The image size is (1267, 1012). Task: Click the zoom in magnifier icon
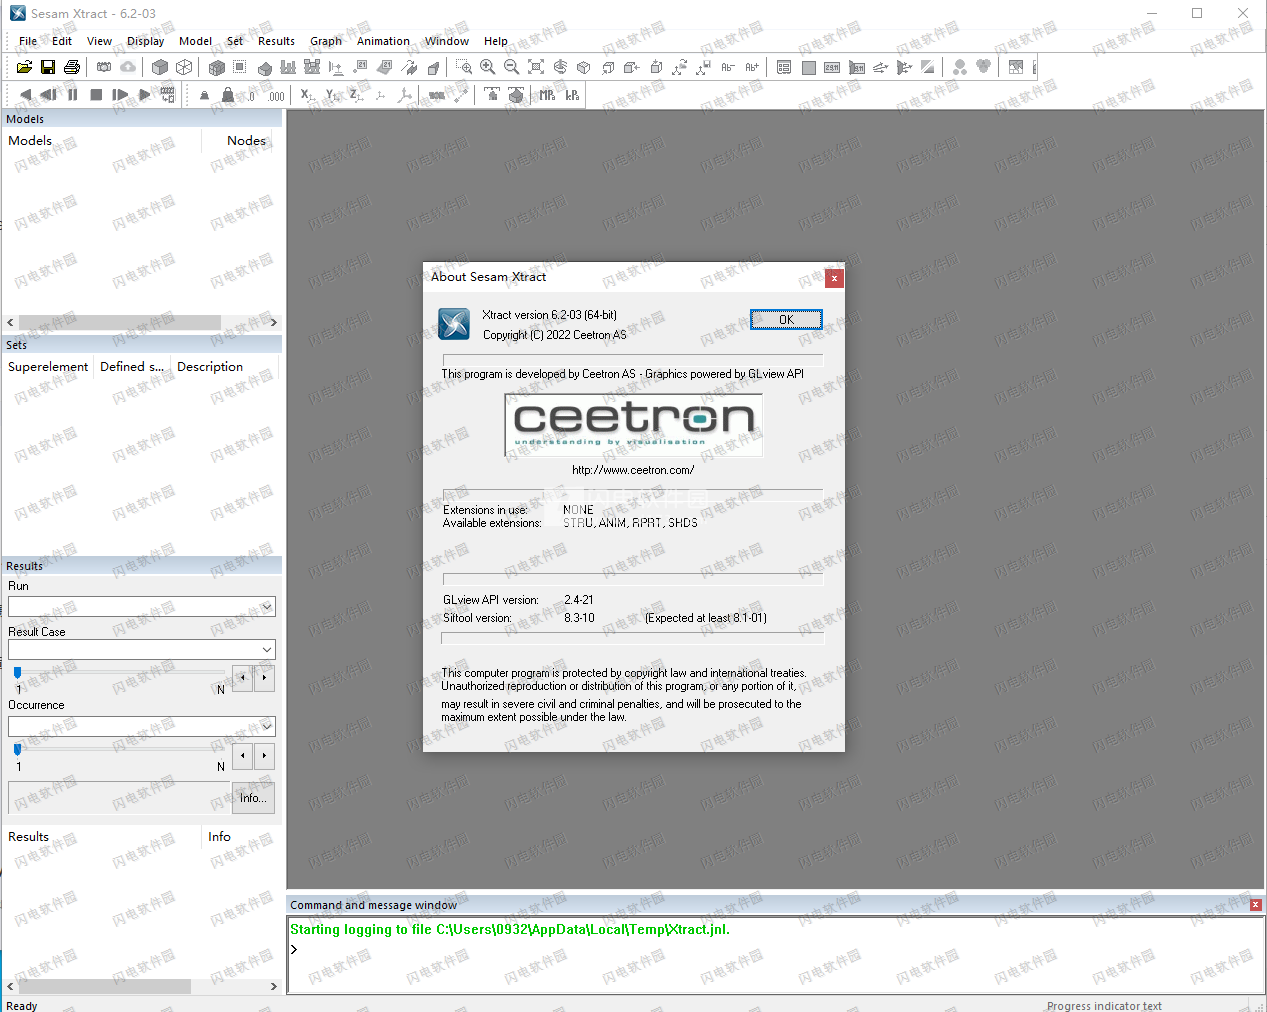[x=488, y=67]
